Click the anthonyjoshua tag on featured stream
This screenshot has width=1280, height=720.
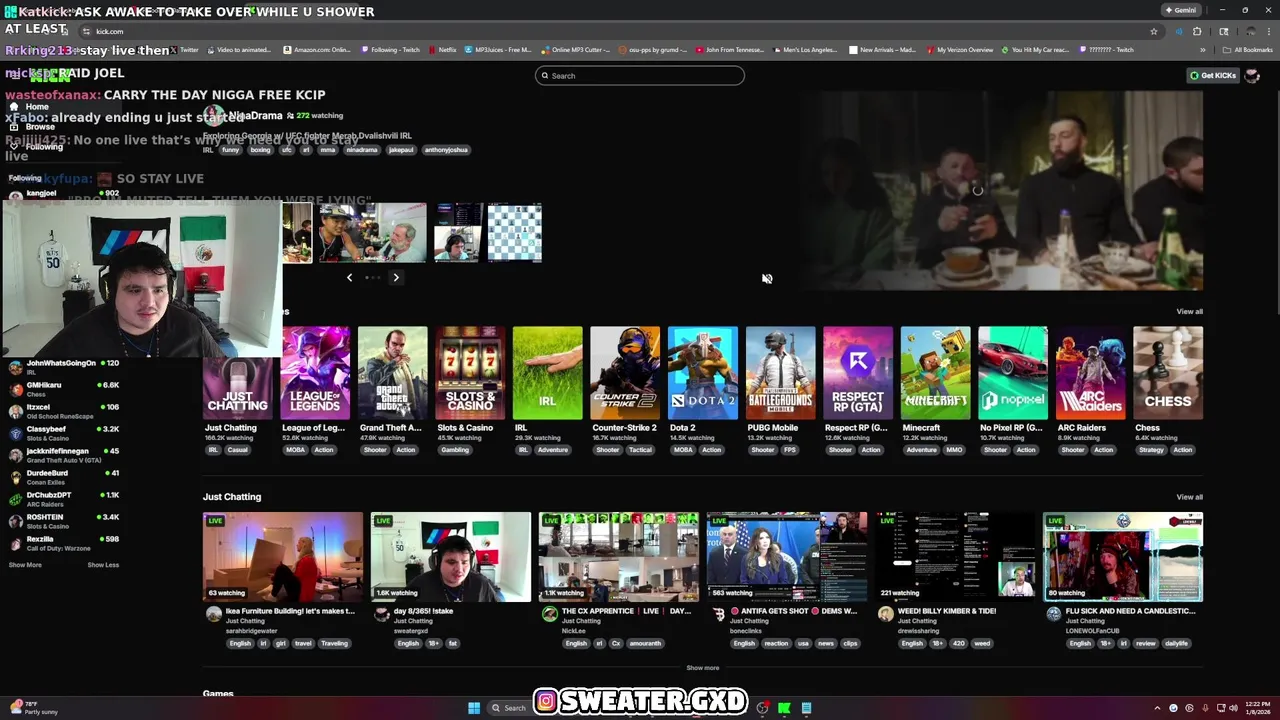(x=445, y=150)
